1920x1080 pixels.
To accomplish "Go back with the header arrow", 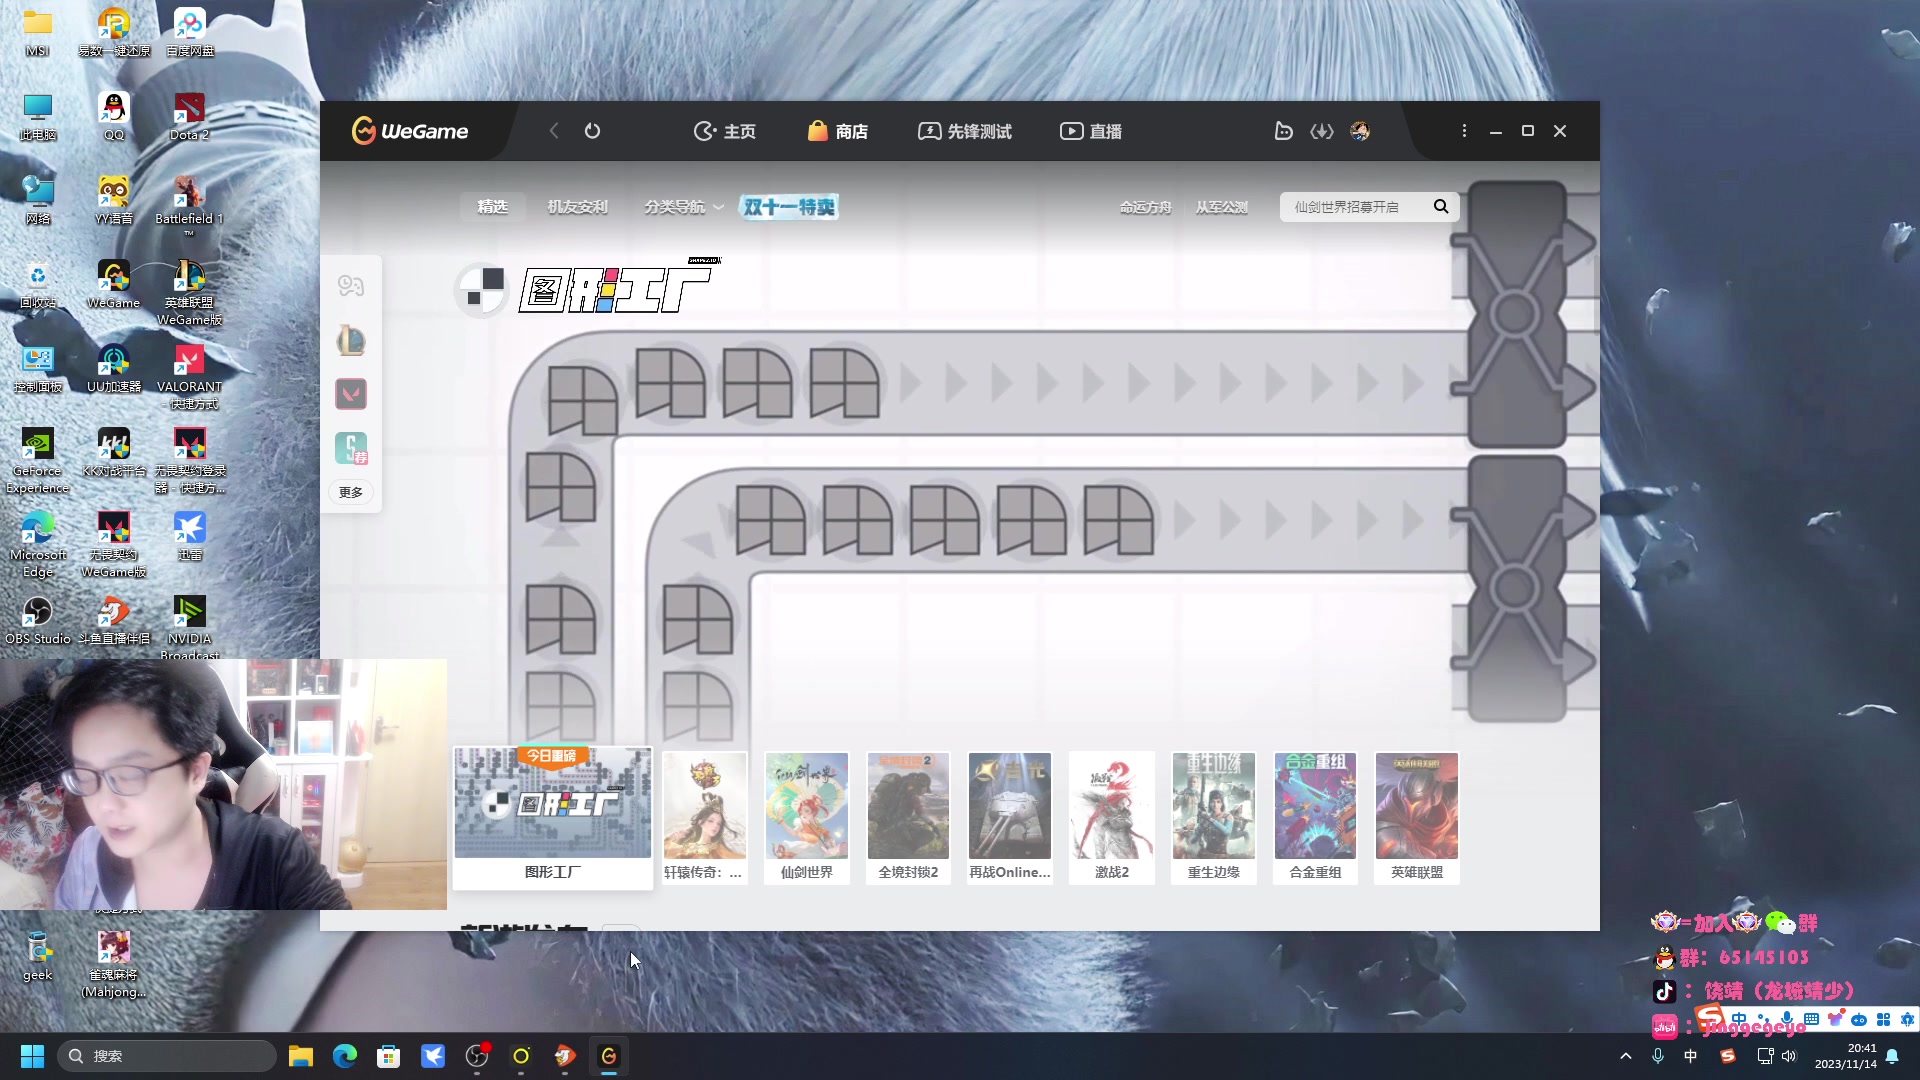I will pos(554,131).
